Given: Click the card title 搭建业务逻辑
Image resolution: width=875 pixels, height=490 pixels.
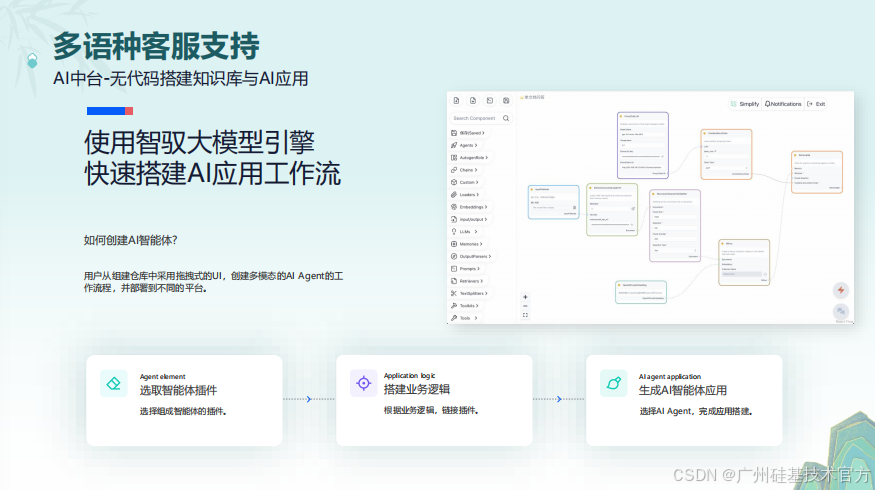Looking at the screenshot, I should [x=416, y=389].
